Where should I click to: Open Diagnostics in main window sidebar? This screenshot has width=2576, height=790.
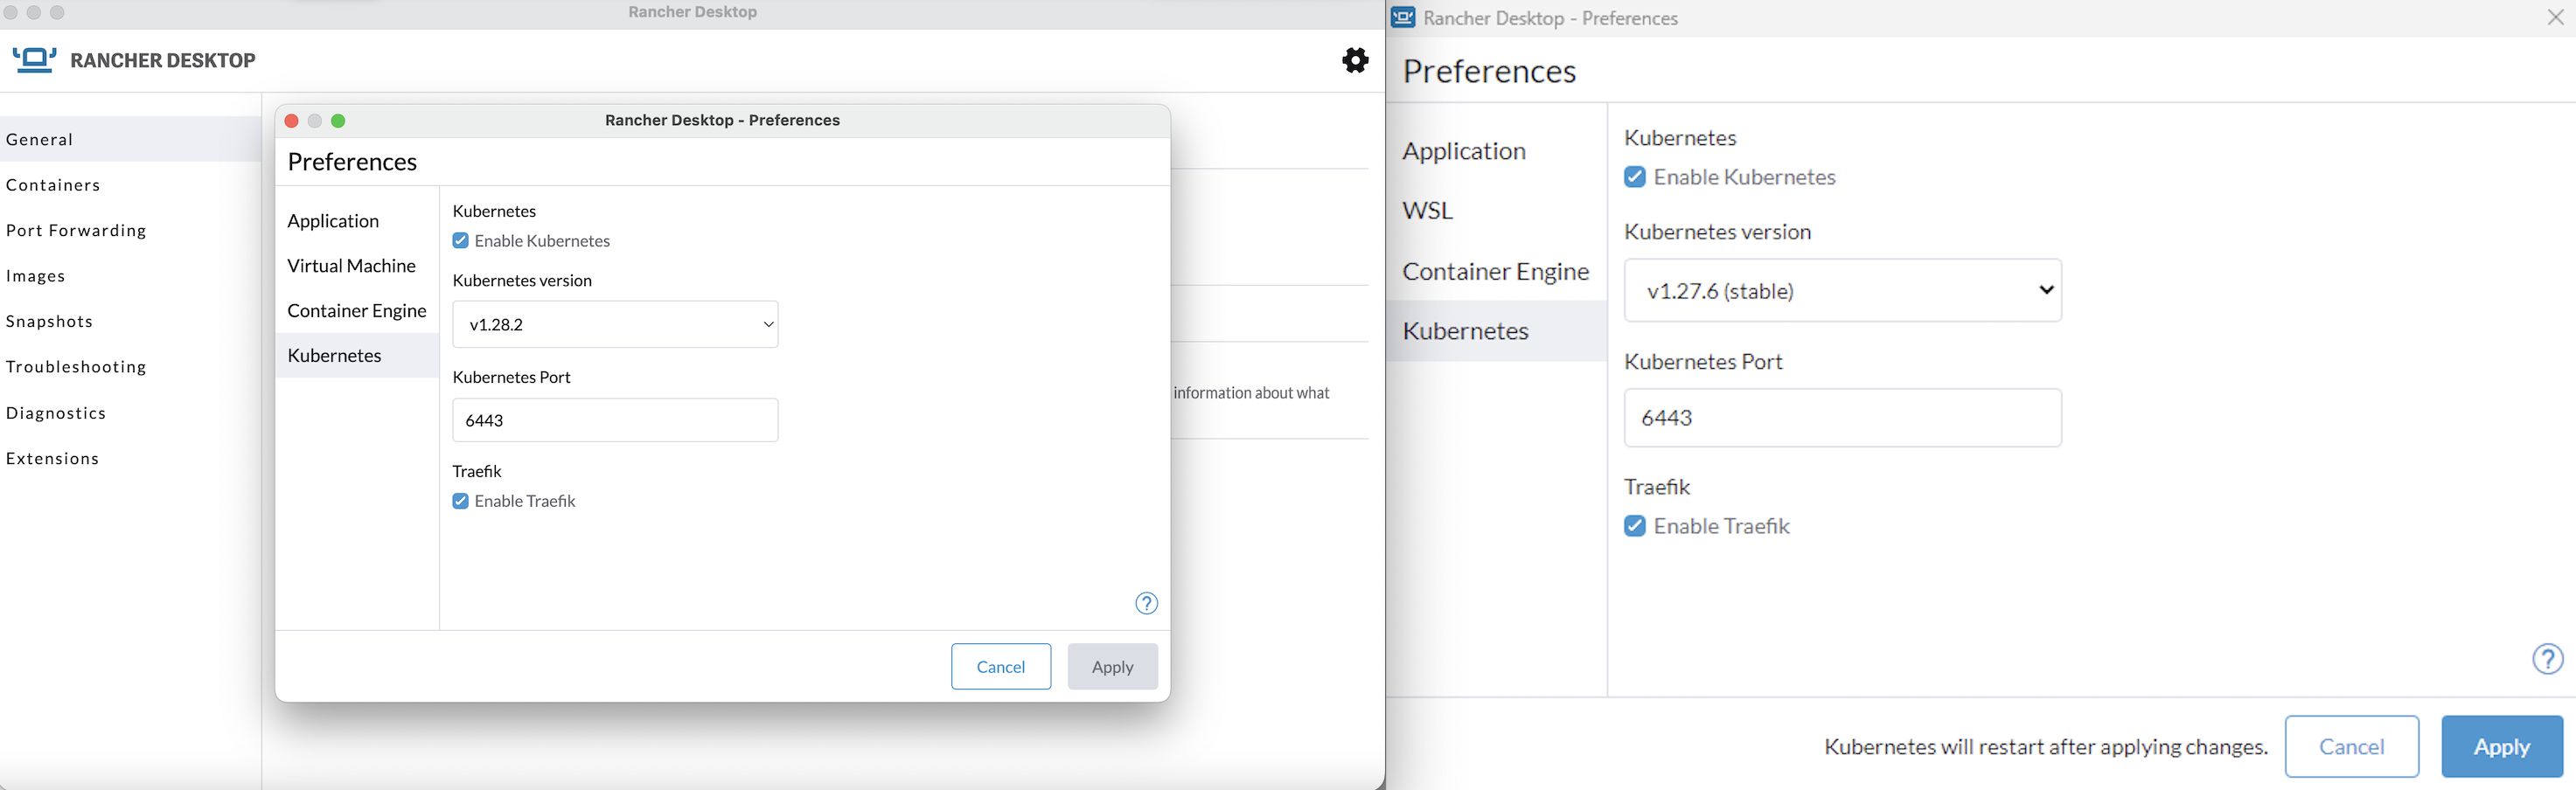point(130,413)
